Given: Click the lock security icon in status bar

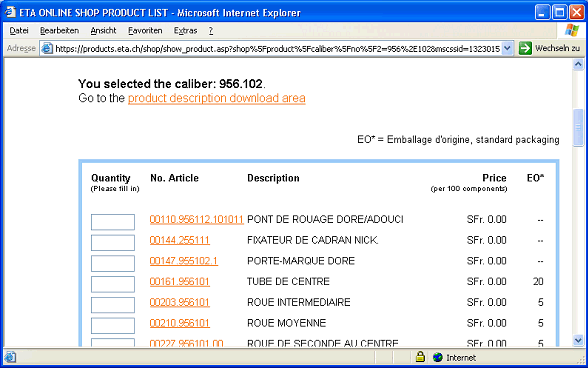Looking at the screenshot, I should click(x=420, y=357).
